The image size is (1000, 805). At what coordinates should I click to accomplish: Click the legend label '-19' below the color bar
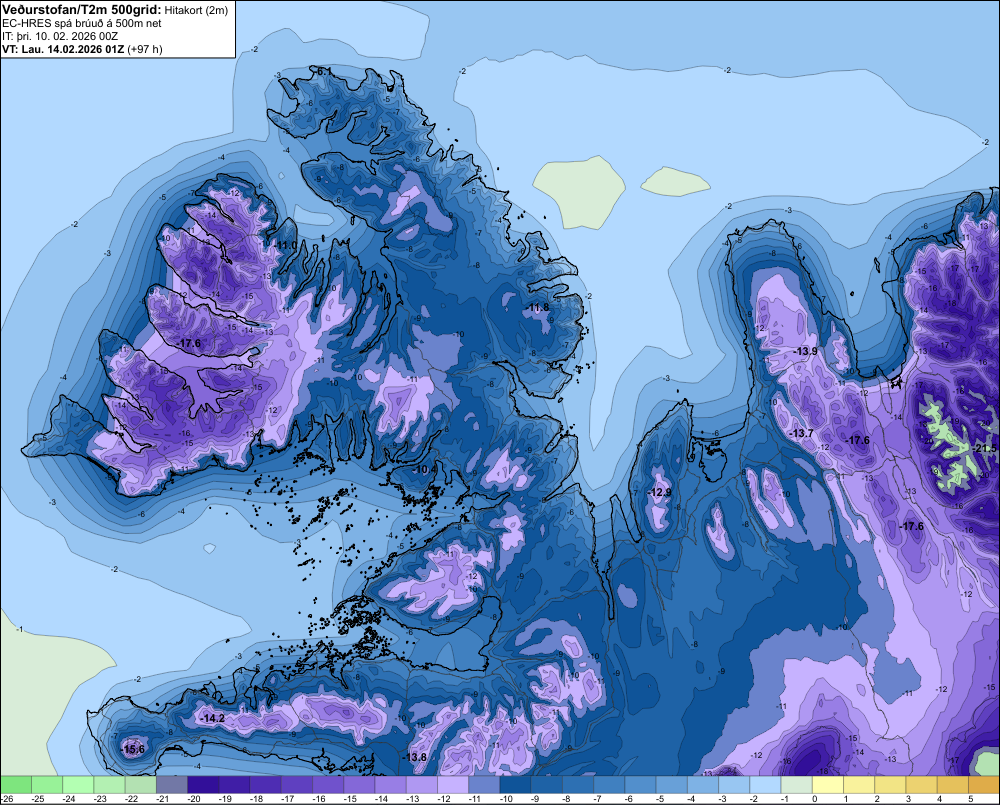click(x=226, y=799)
